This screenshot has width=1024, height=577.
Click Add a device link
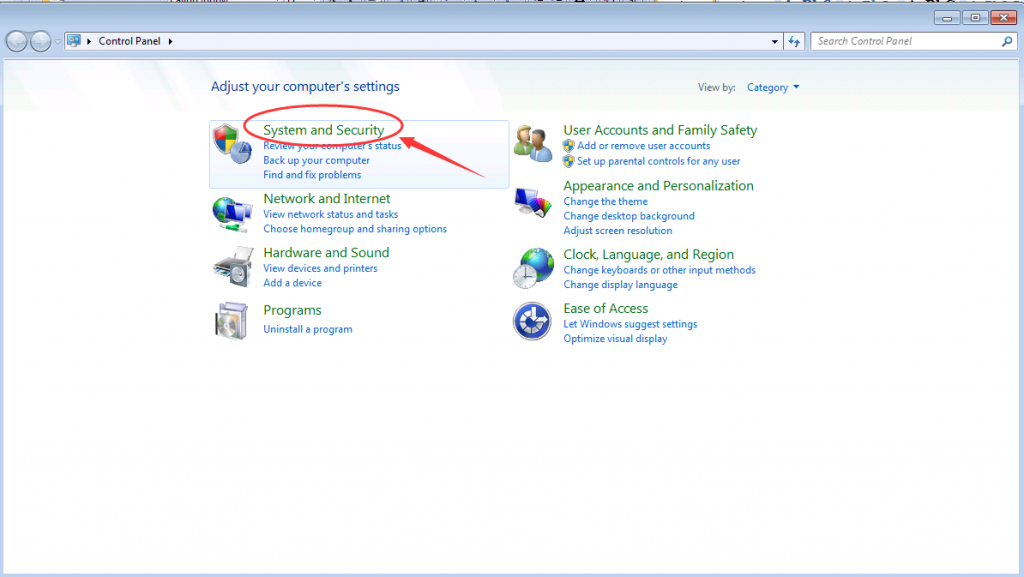[x=292, y=283]
